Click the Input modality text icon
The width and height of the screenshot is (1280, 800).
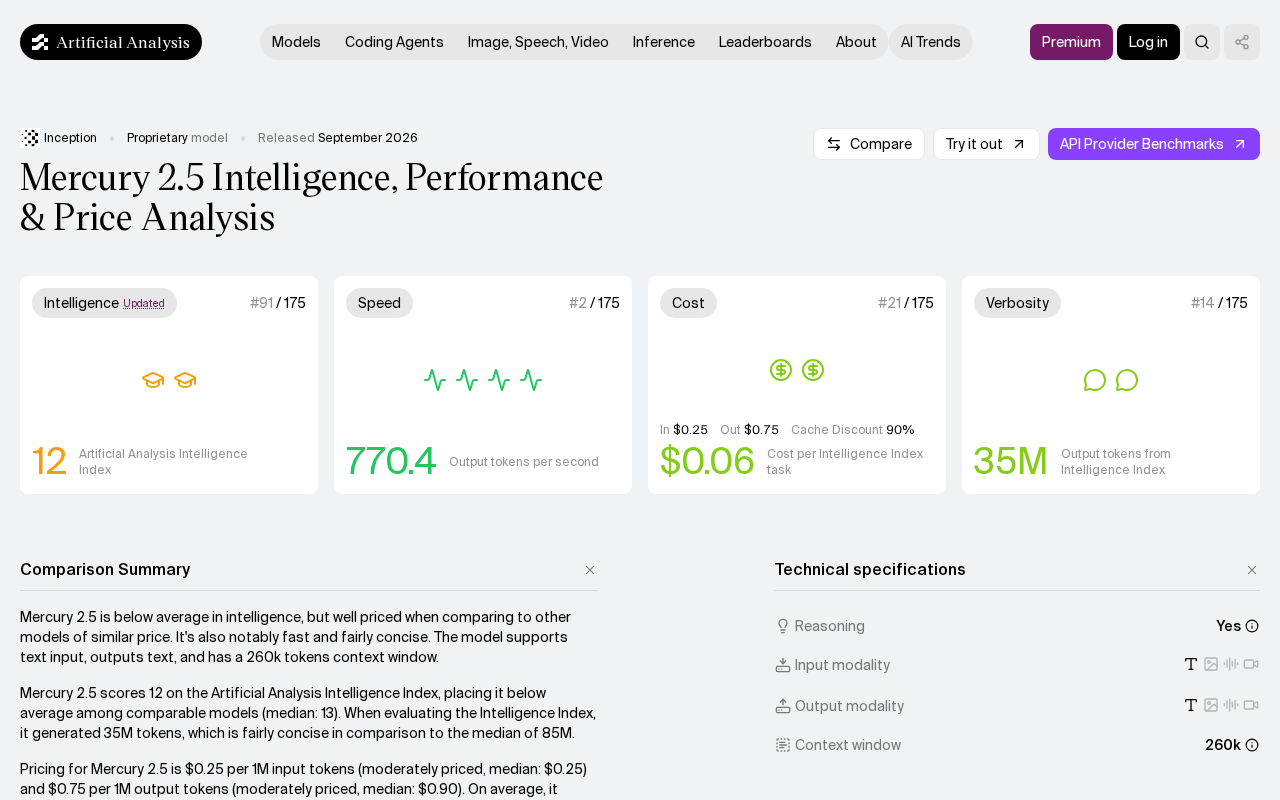[1191, 664]
